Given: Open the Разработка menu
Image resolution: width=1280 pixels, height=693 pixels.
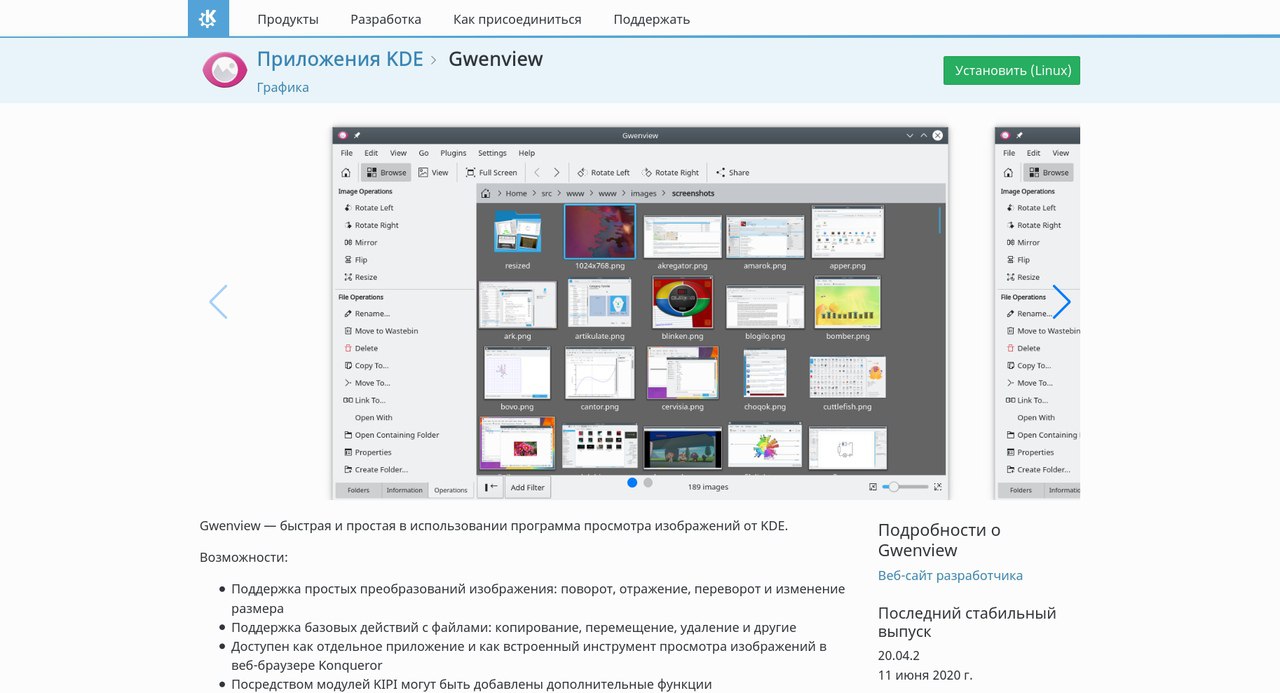Looking at the screenshot, I should pos(386,19).
